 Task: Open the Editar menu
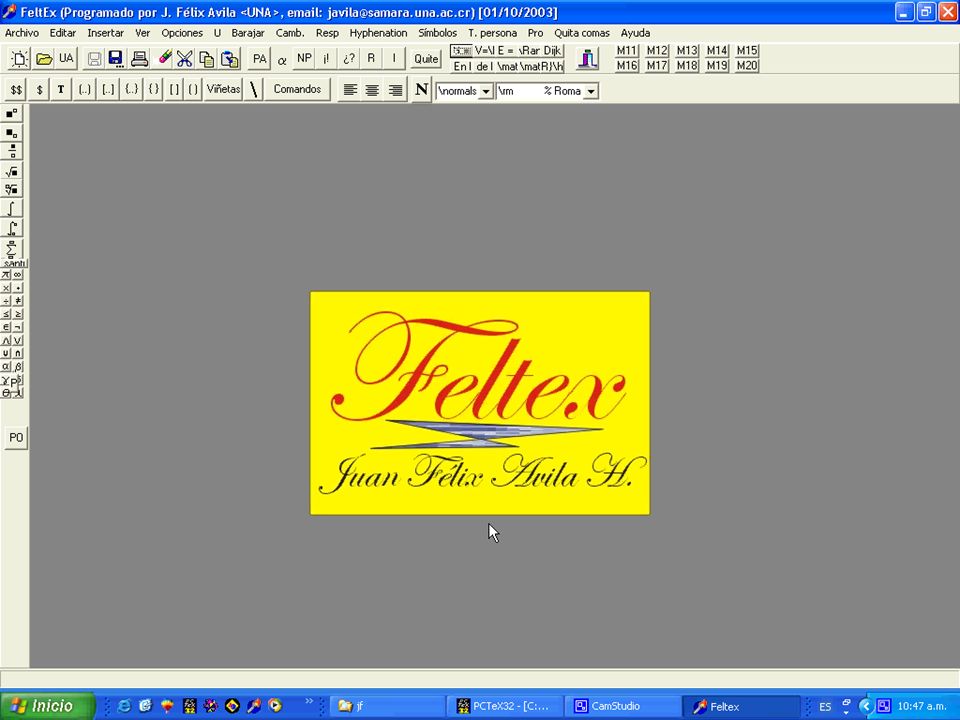[63, 33]
